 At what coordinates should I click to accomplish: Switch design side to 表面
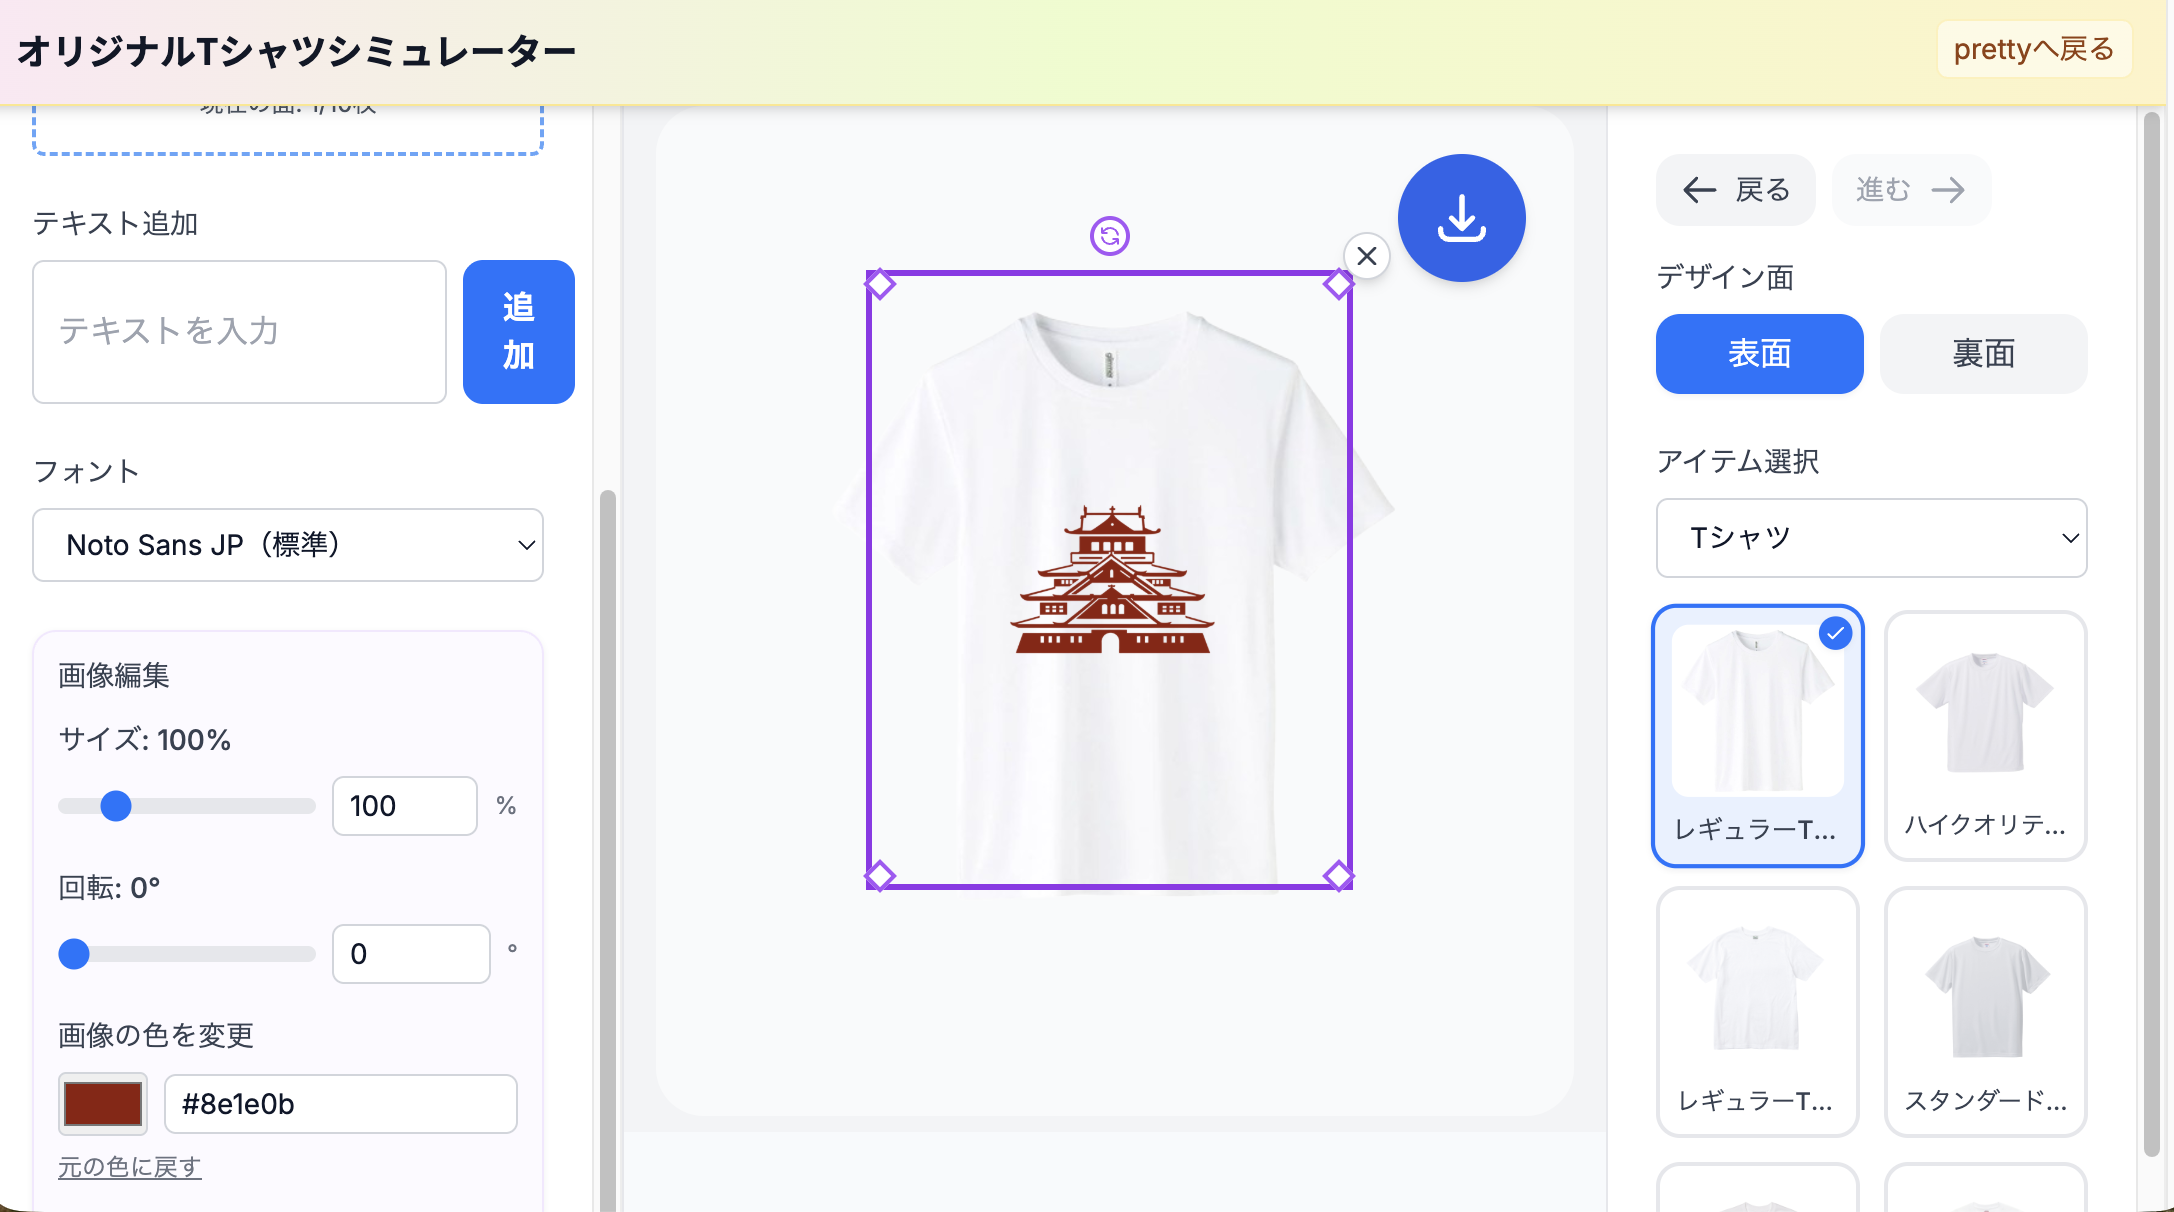(1758, 353)
